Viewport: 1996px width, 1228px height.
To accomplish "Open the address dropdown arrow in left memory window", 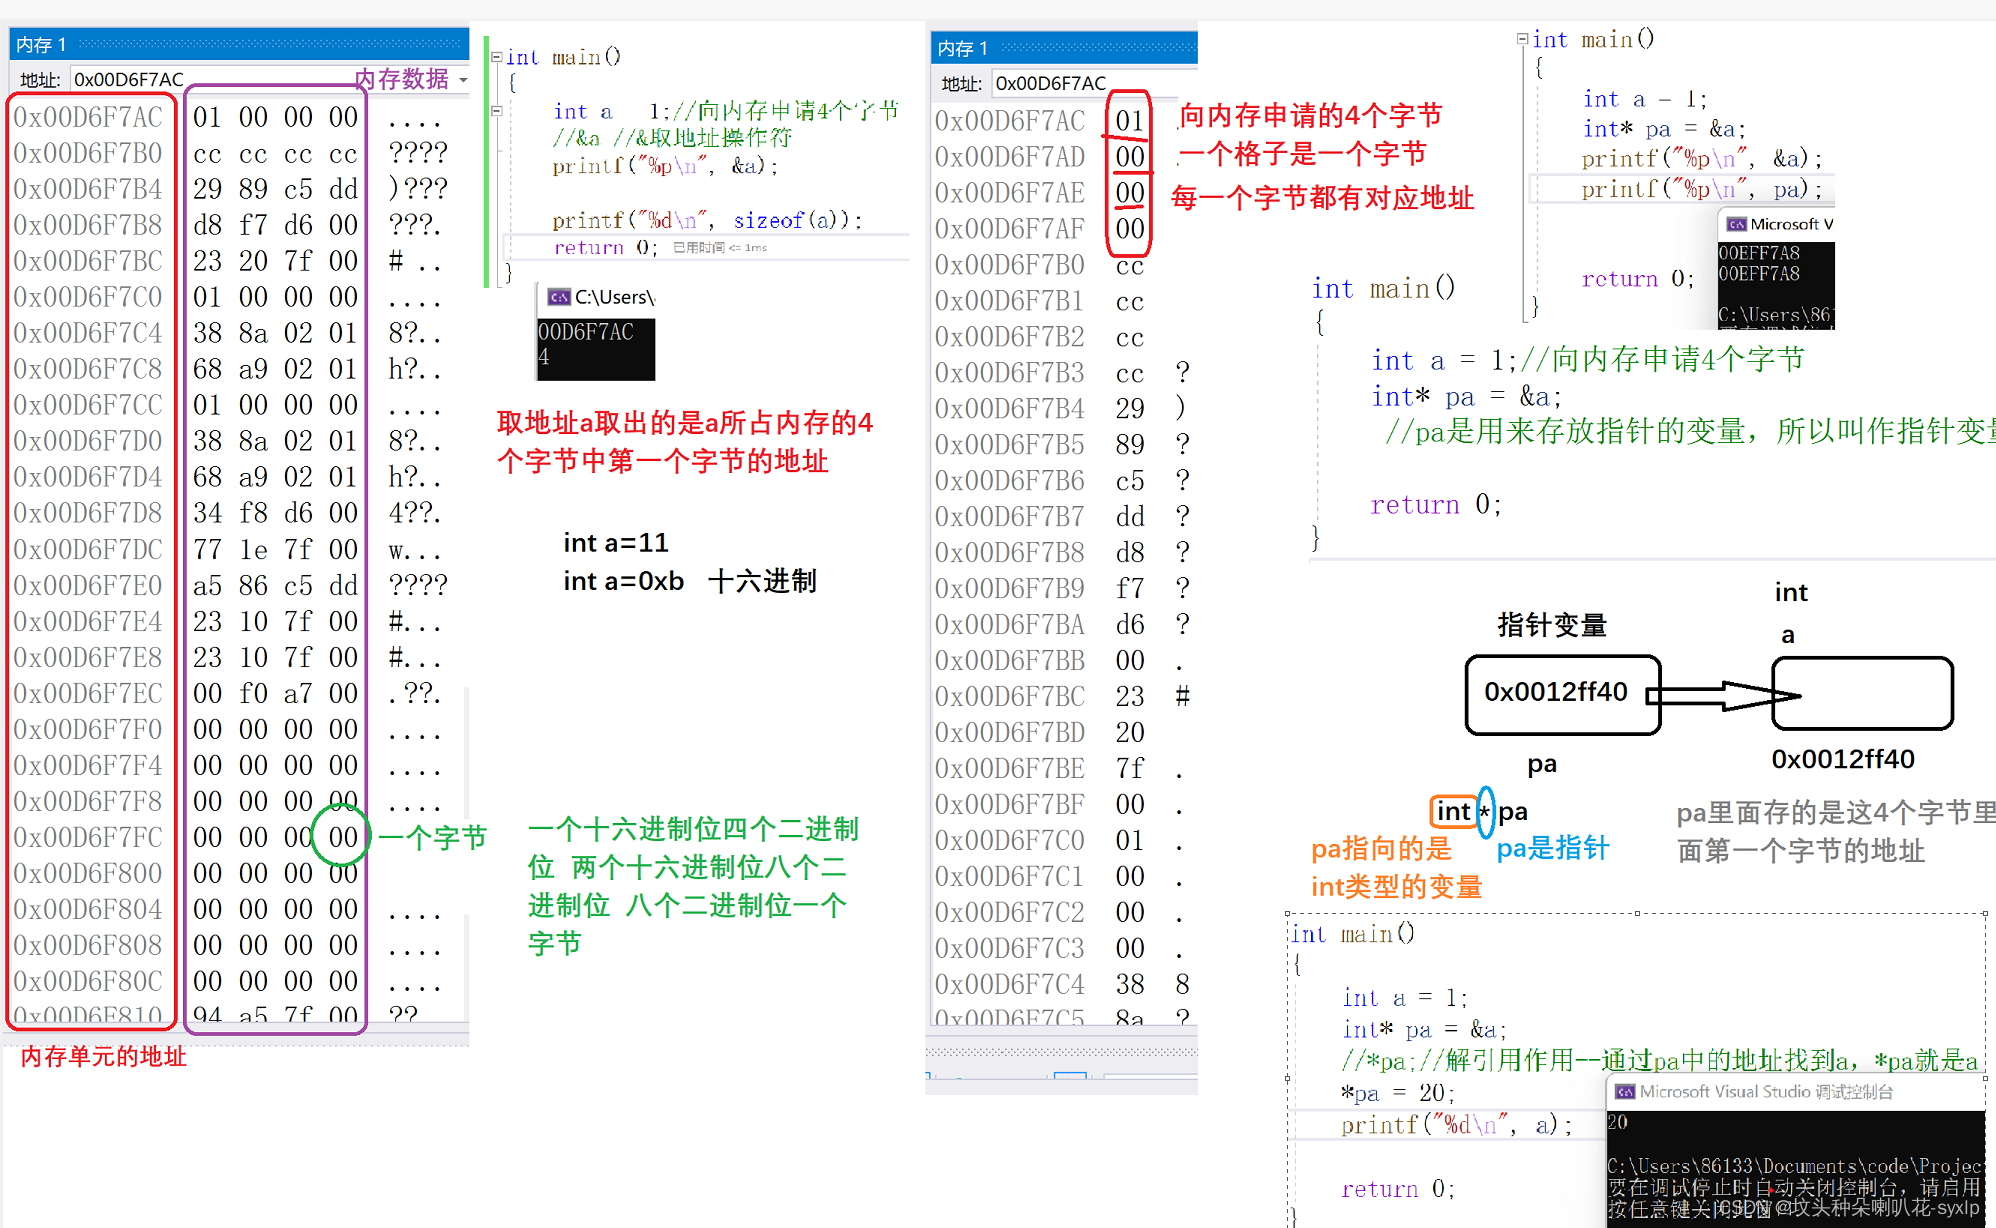I will point(463,79).
